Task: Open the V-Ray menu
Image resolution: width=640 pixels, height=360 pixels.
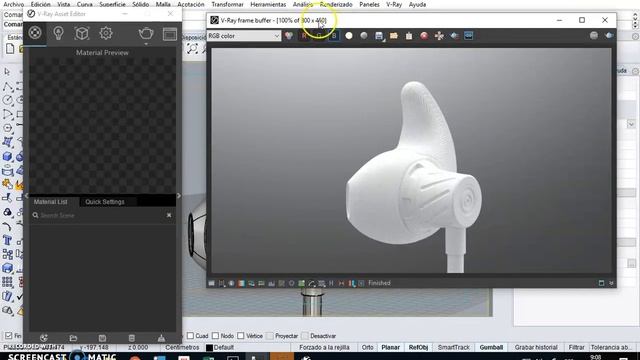Action: coord(394,4)
